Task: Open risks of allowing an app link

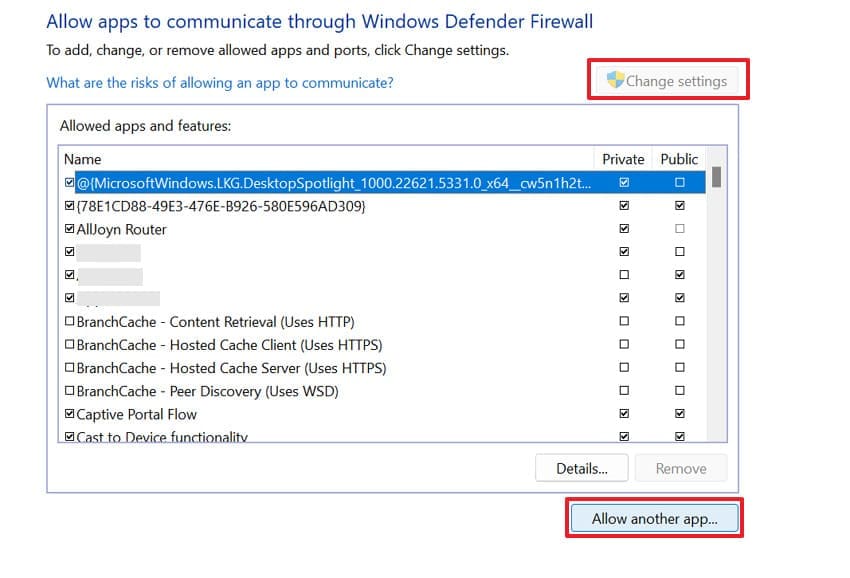Action: 220,82
